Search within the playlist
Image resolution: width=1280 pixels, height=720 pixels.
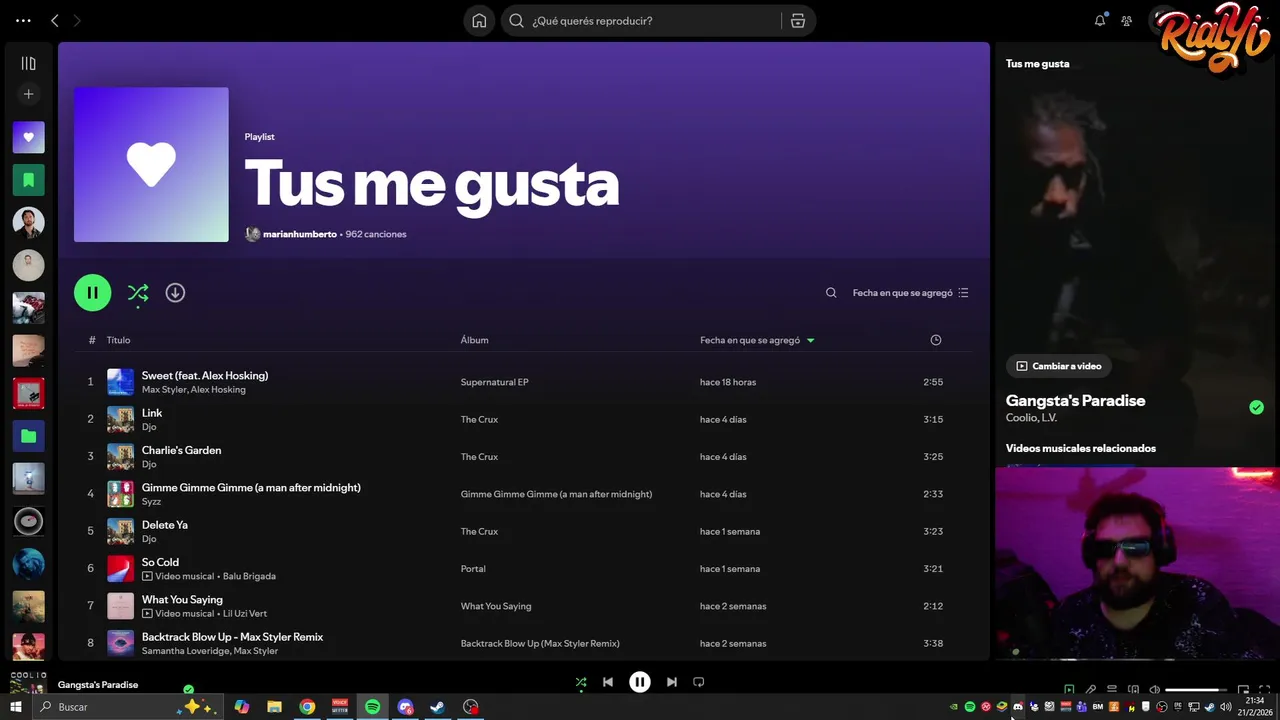[x=831, y=293]
